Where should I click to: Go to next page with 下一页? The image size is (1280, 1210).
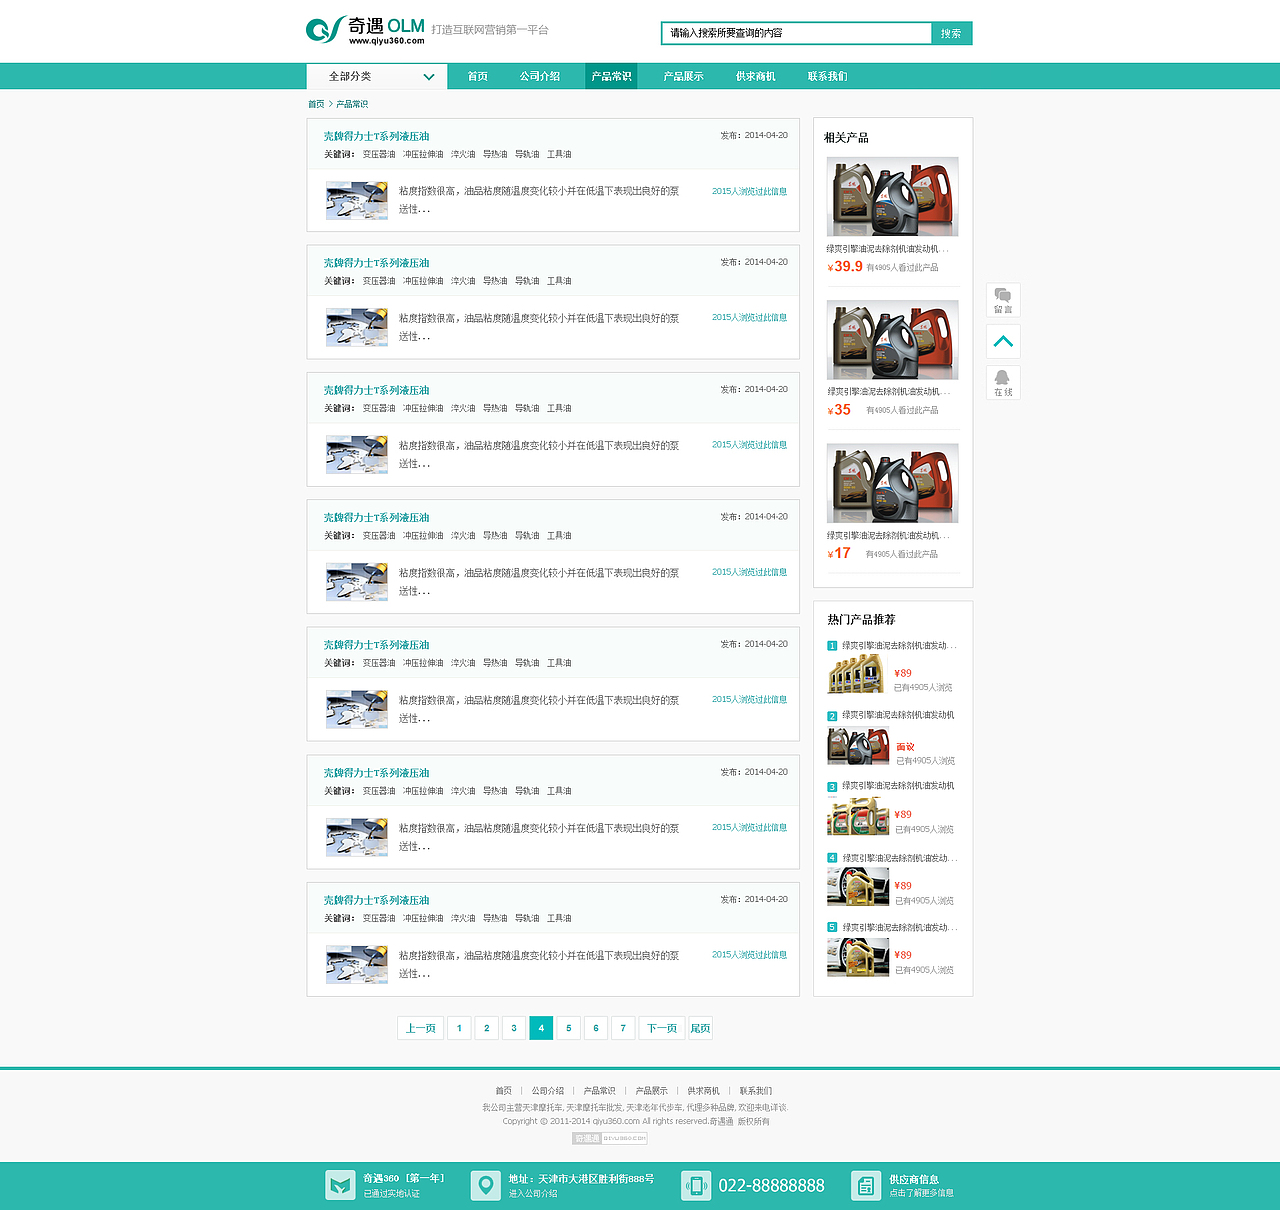click(x=662, y=1028)
